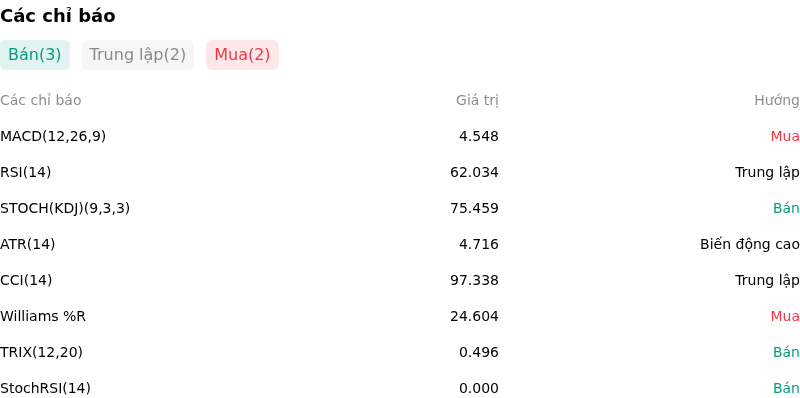This screenshot has height=398, width=800.
Task: Click the RSI(14) indicator name
Action: (x=26, y=172)
